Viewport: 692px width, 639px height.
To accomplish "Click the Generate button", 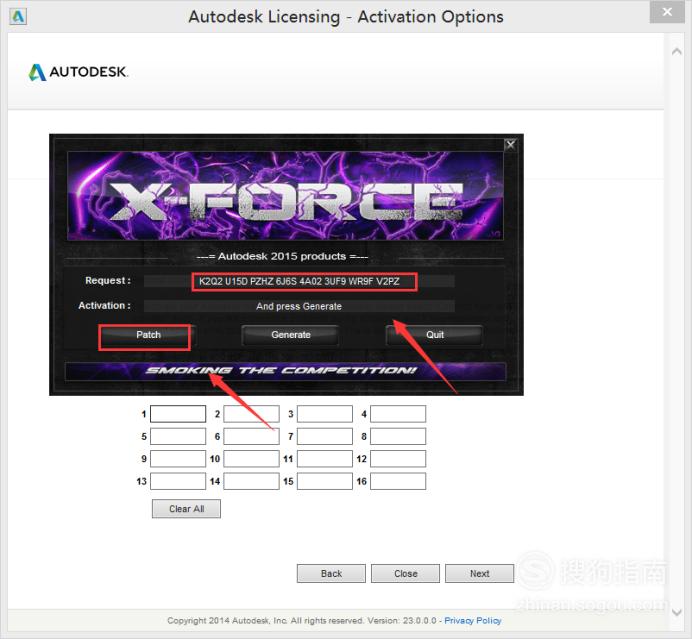I will click(x=291, y=335).
